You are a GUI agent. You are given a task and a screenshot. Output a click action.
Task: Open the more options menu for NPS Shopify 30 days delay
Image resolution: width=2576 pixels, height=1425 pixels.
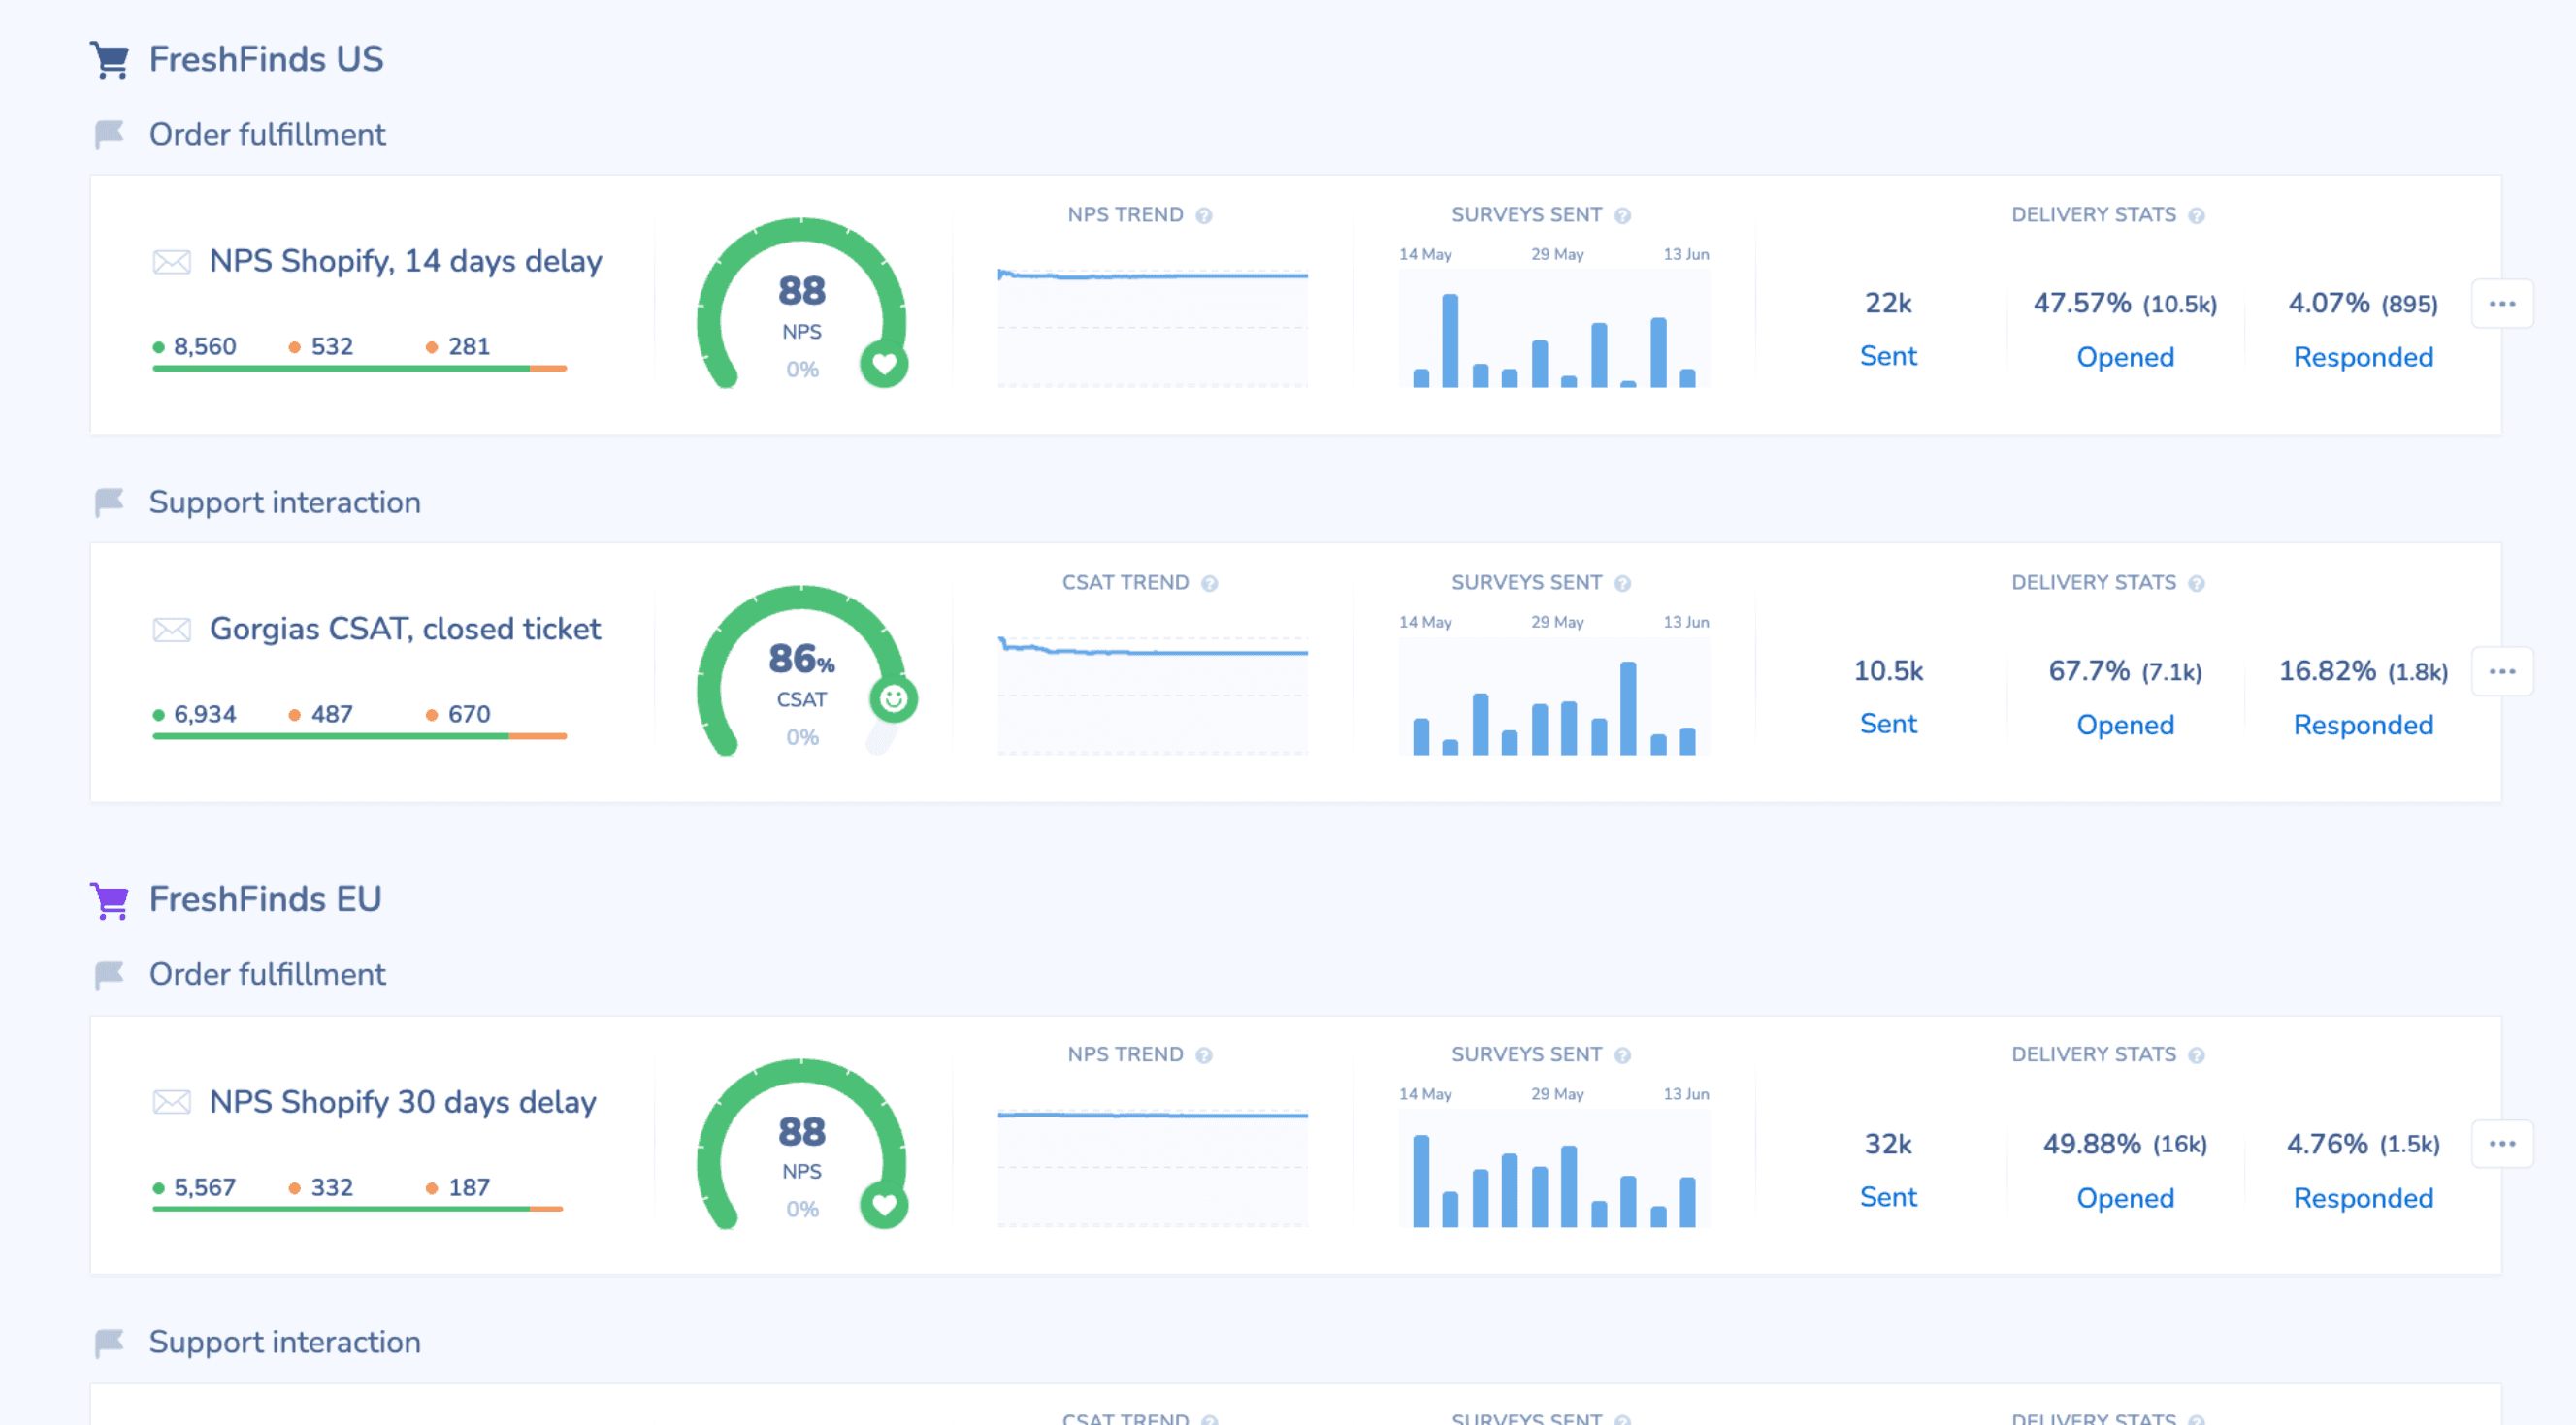tap(2502, 1143)
